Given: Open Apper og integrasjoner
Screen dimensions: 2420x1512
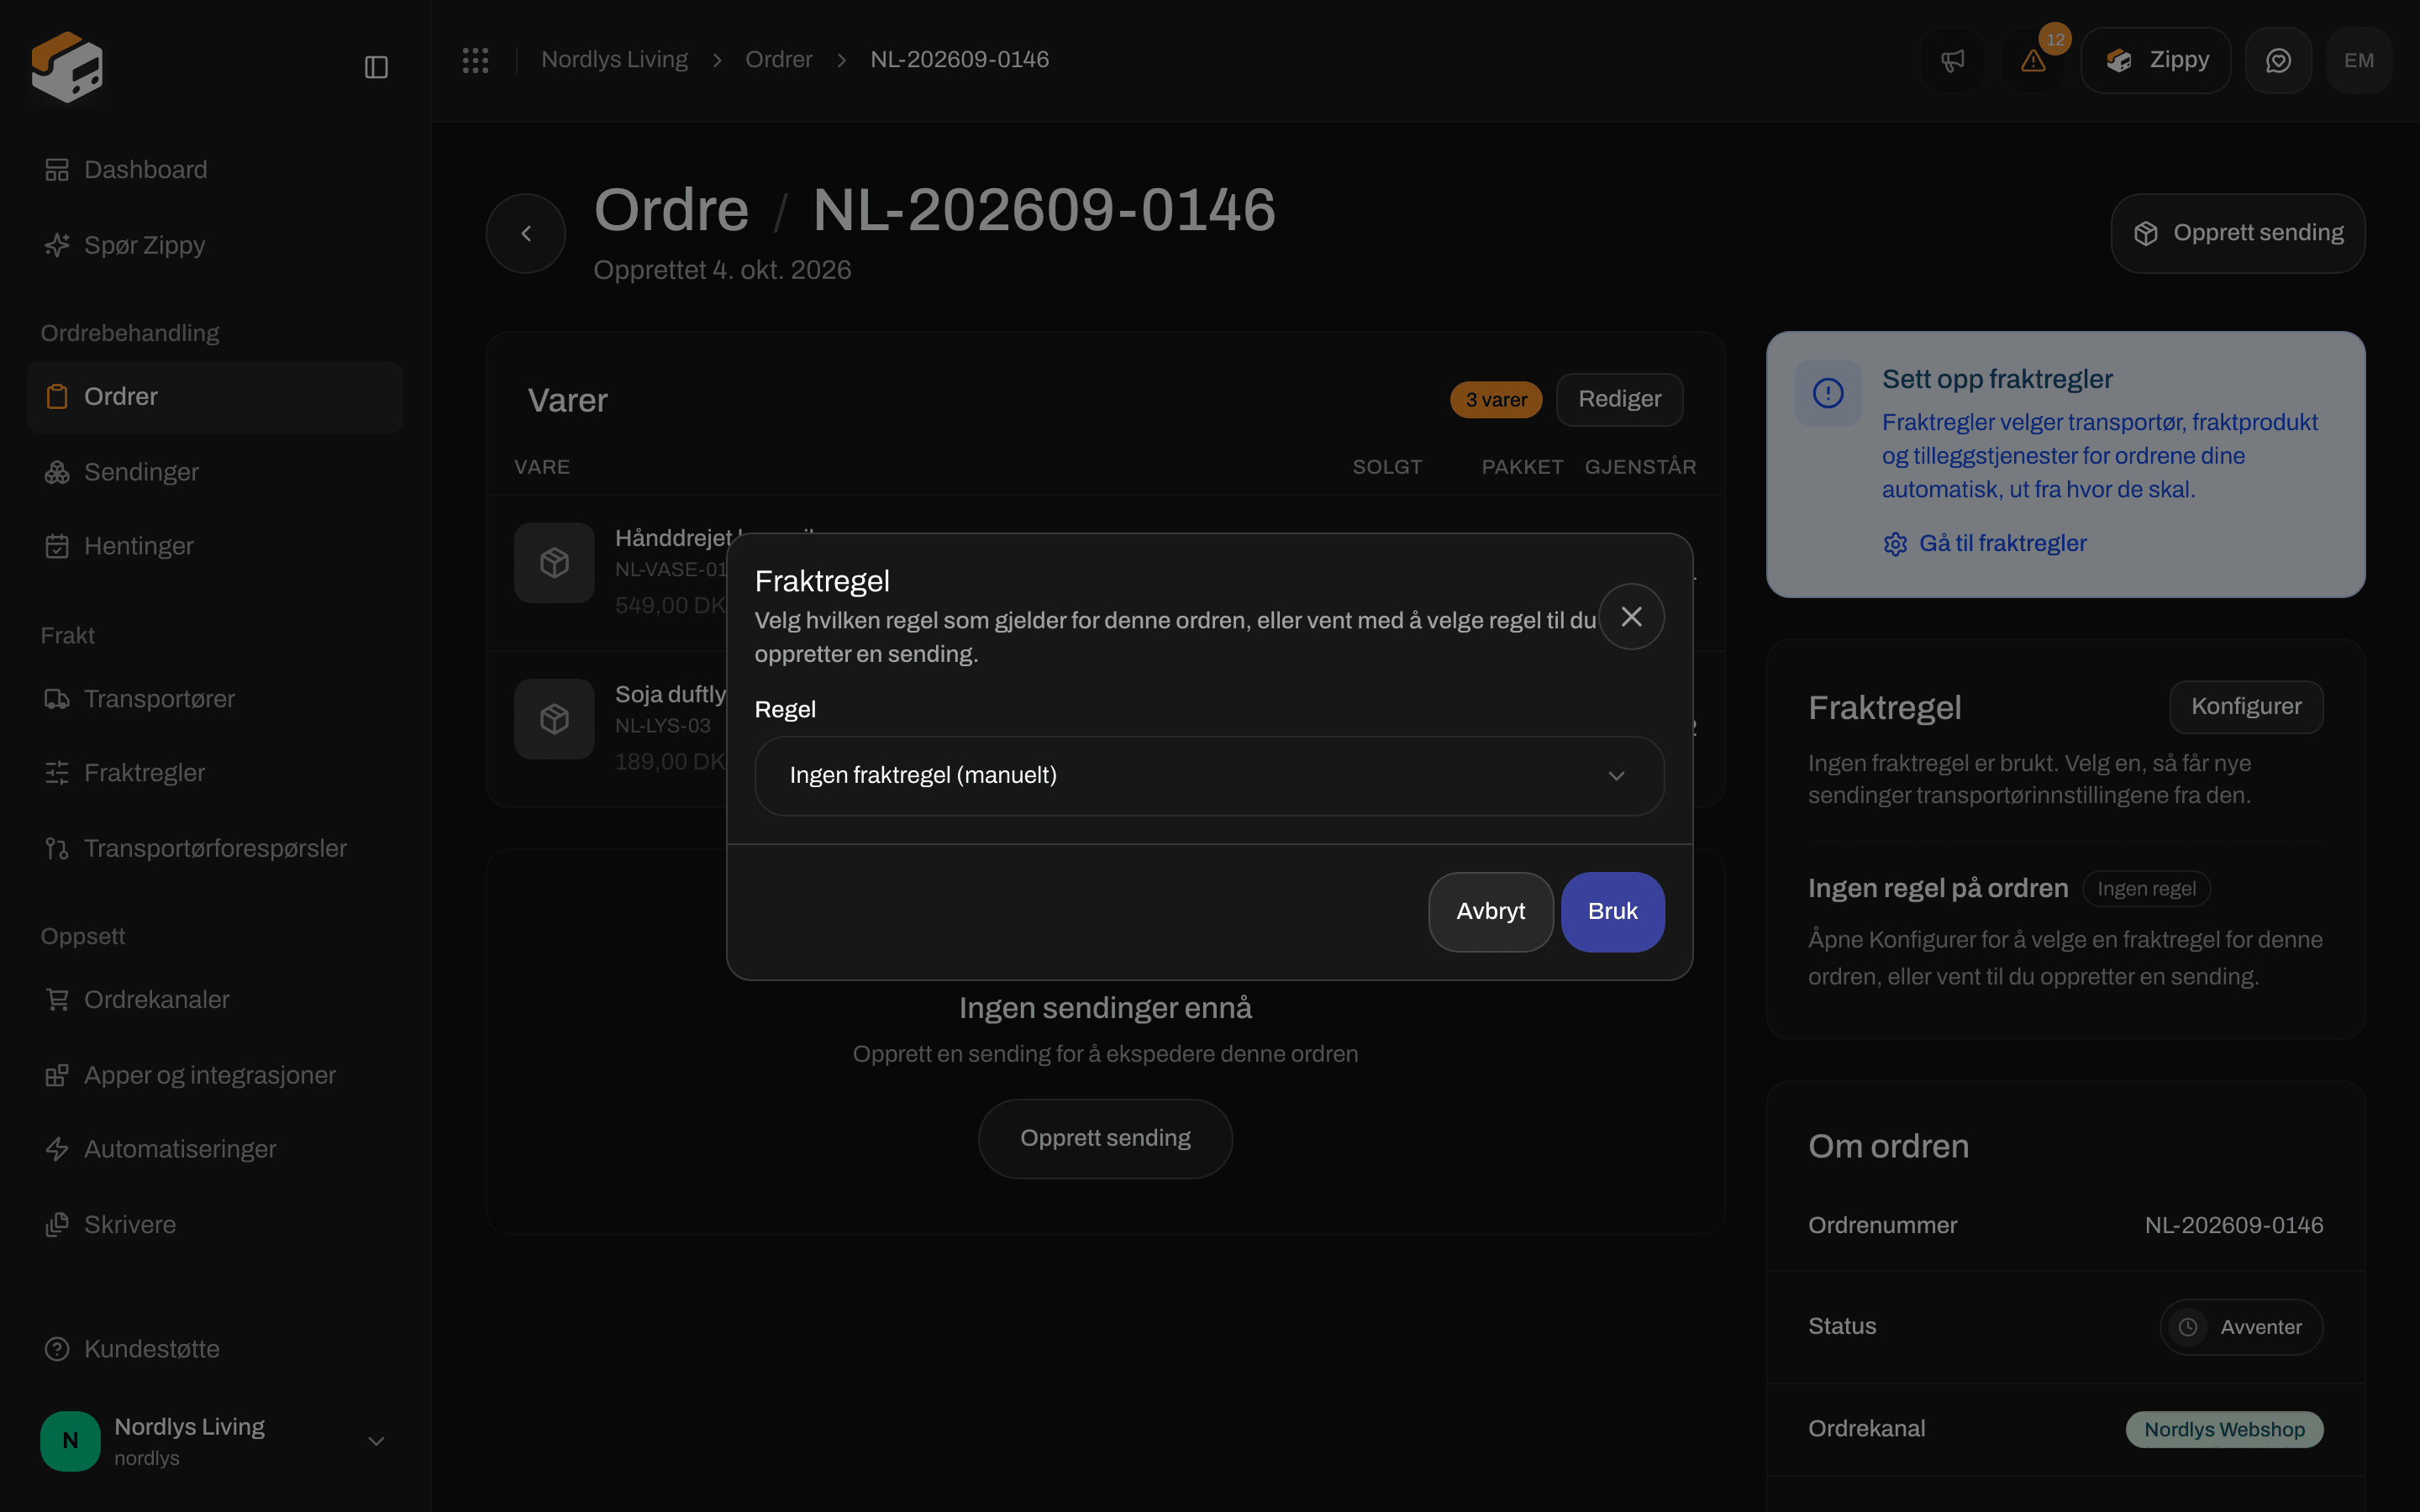Looking at the screenshot, I should [x=215, y=1075].
